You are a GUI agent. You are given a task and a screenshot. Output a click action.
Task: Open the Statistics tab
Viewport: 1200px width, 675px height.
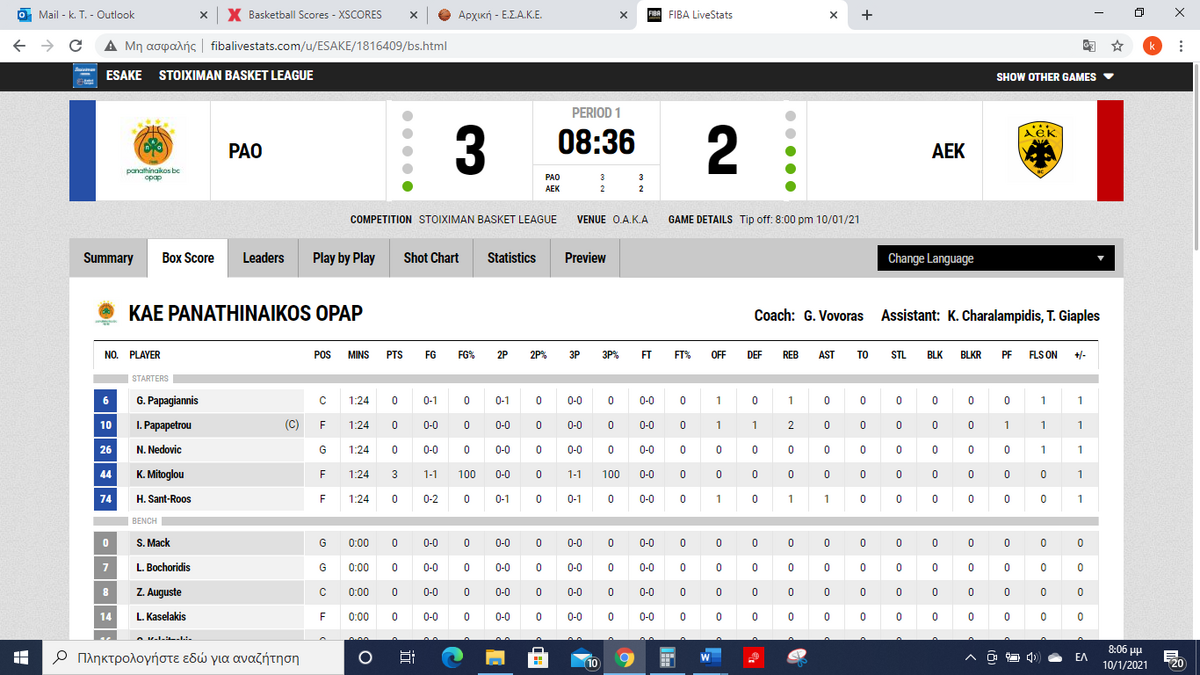pos(512,258)
